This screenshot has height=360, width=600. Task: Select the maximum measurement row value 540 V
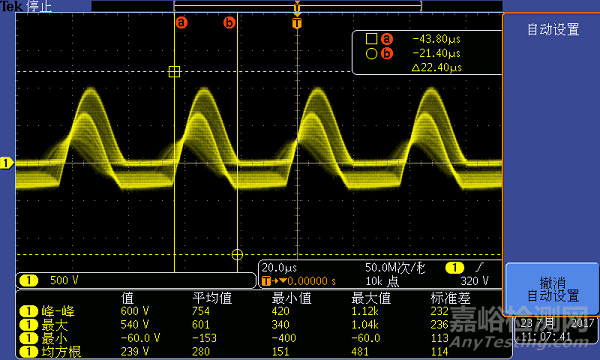135,324
